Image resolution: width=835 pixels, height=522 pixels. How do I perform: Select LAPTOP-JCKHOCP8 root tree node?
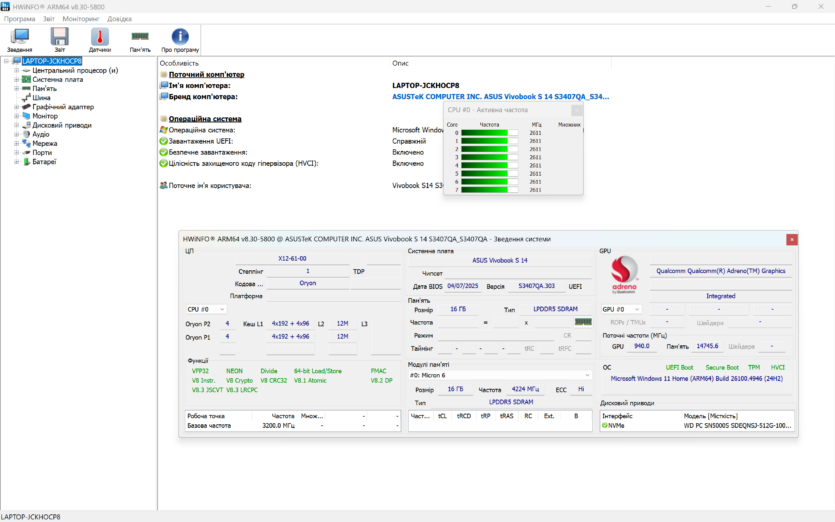52,61
